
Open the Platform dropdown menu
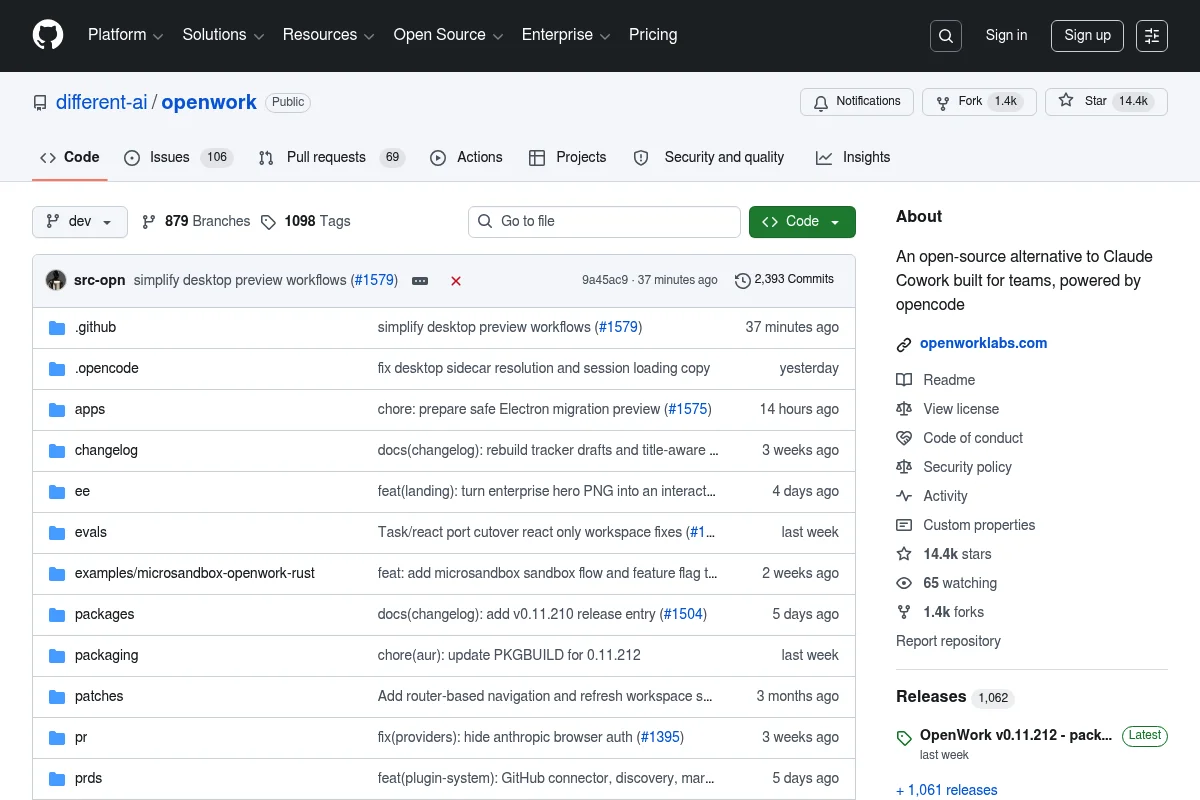pyautogui.click(x=125, y=35)
